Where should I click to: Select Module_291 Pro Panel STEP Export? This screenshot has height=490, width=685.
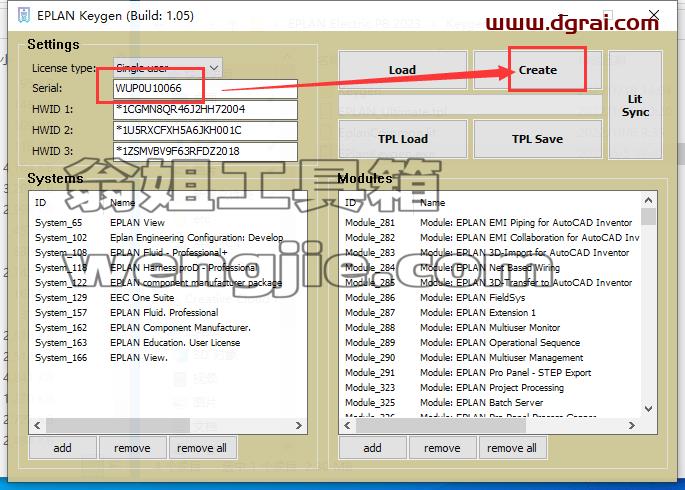pos(490,373)
